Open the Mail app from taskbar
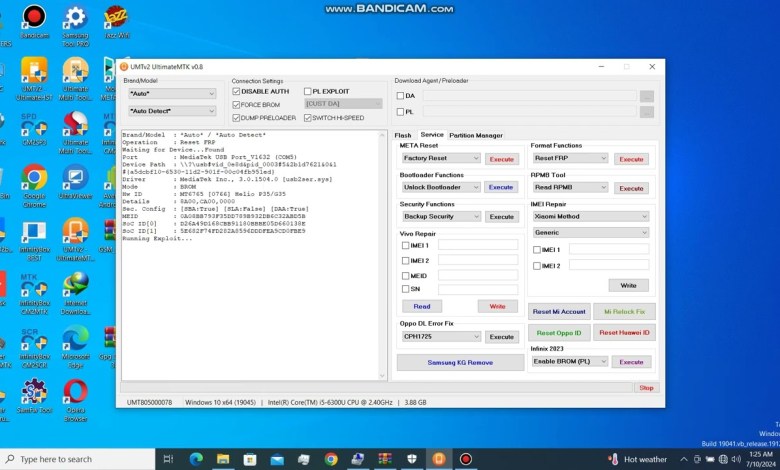 pos(277,459)
